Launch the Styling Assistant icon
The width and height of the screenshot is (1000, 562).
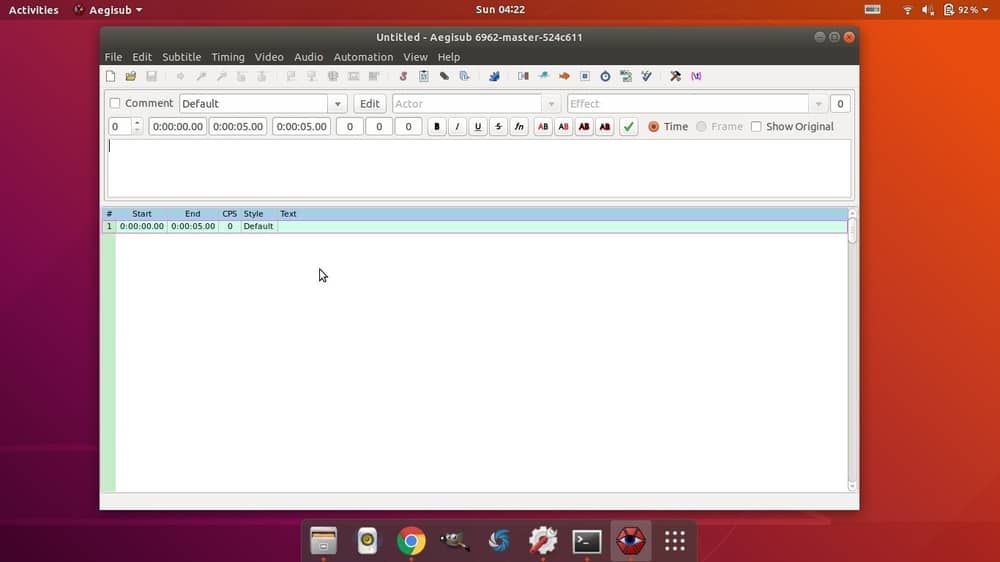pos(543,76)
